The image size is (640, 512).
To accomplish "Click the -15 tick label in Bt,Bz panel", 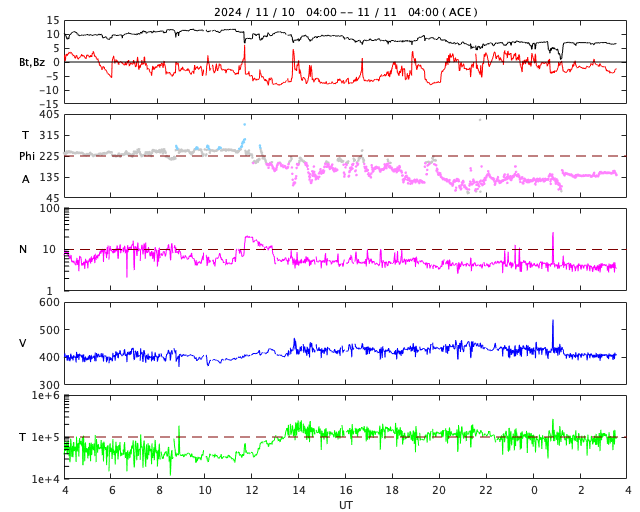I will (x=49, y=105).
